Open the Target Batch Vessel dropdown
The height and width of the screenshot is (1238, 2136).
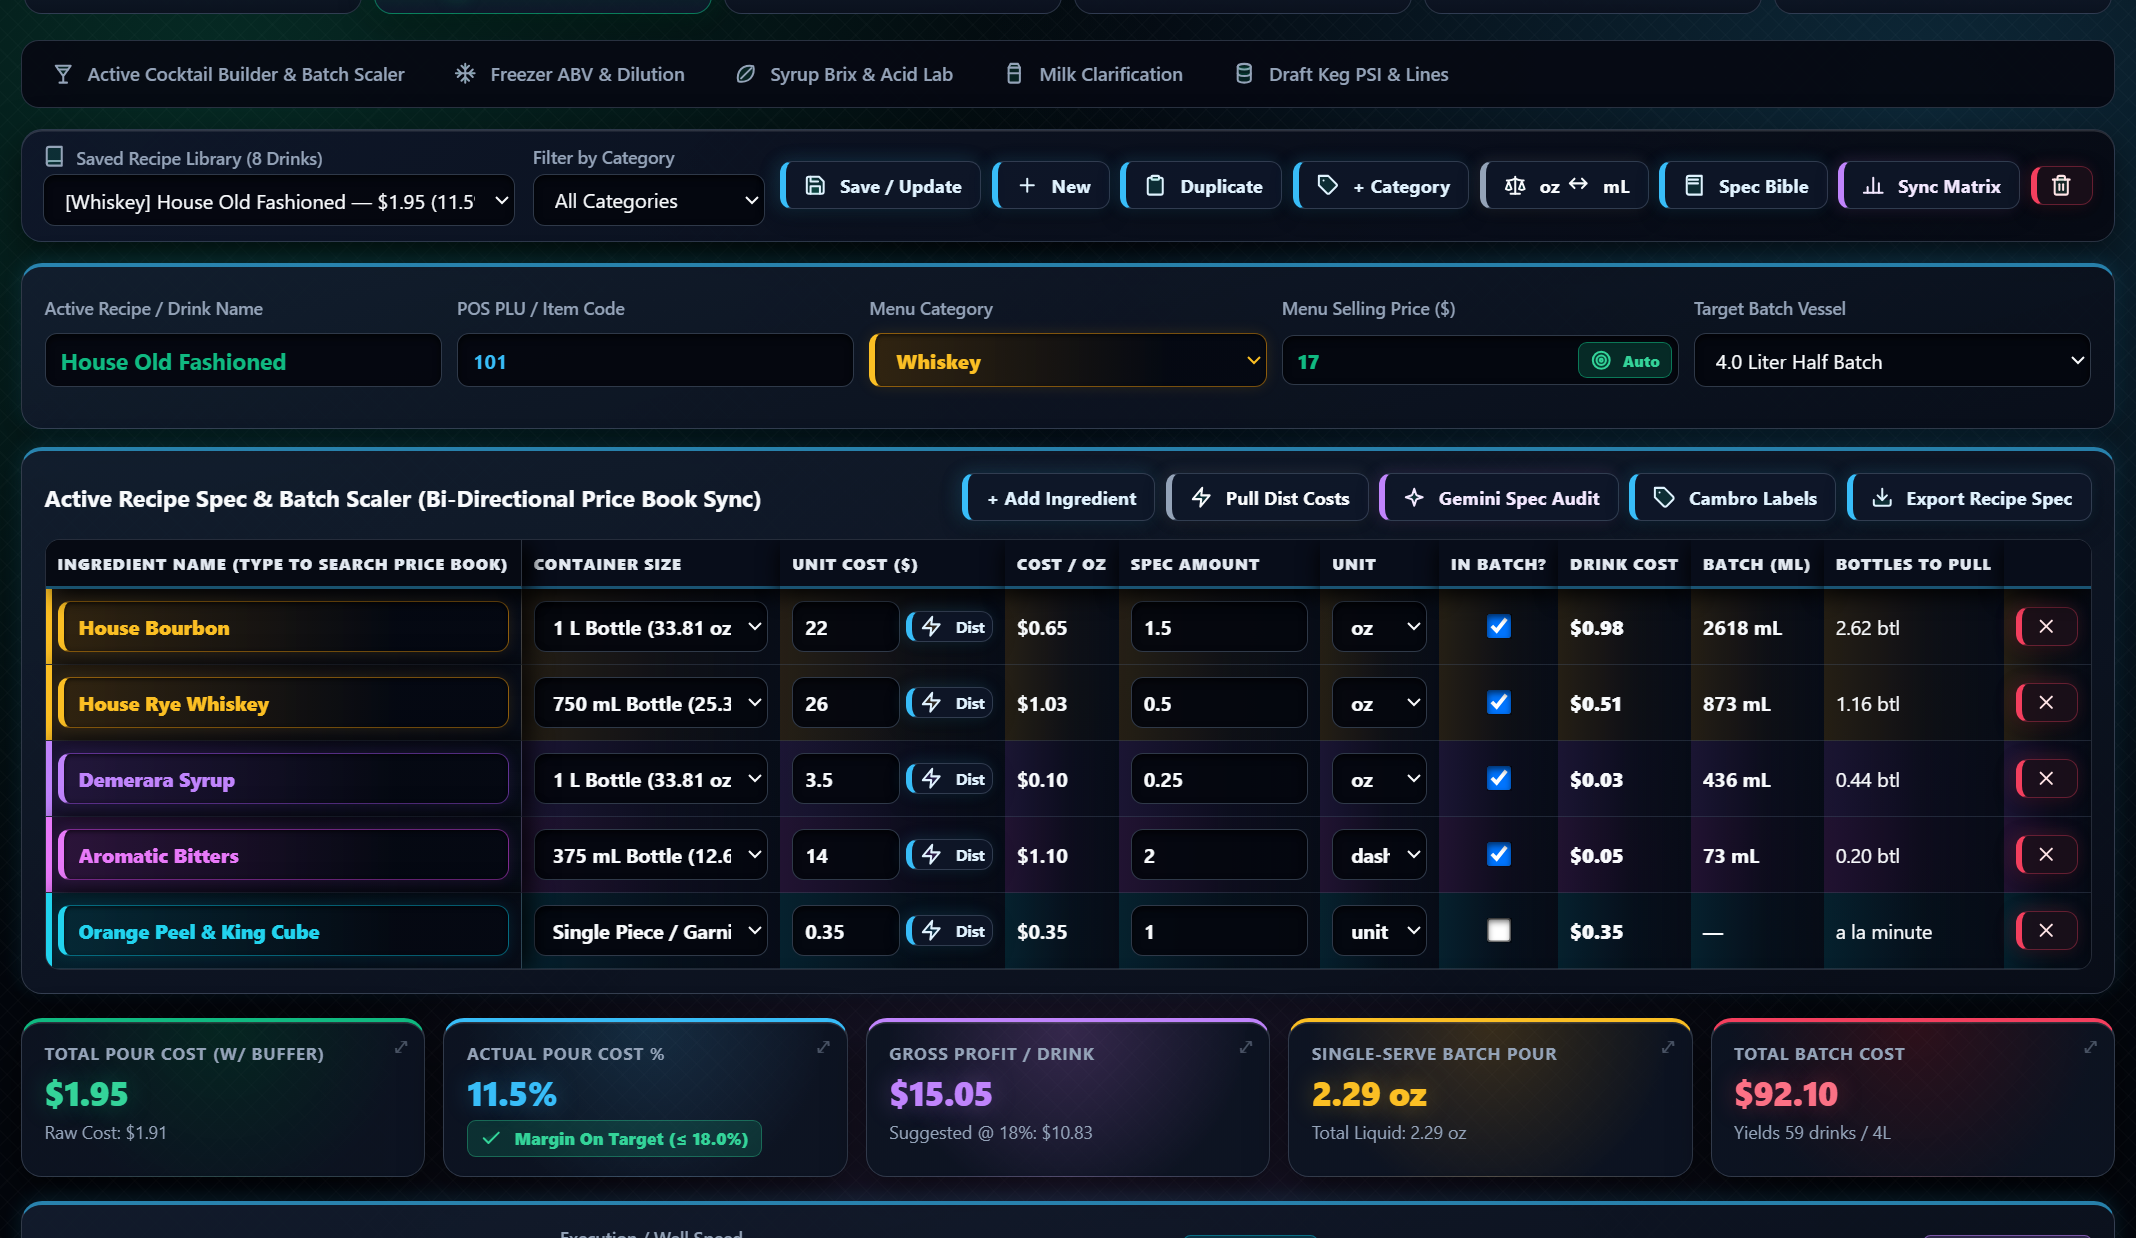pos(1892,361)
